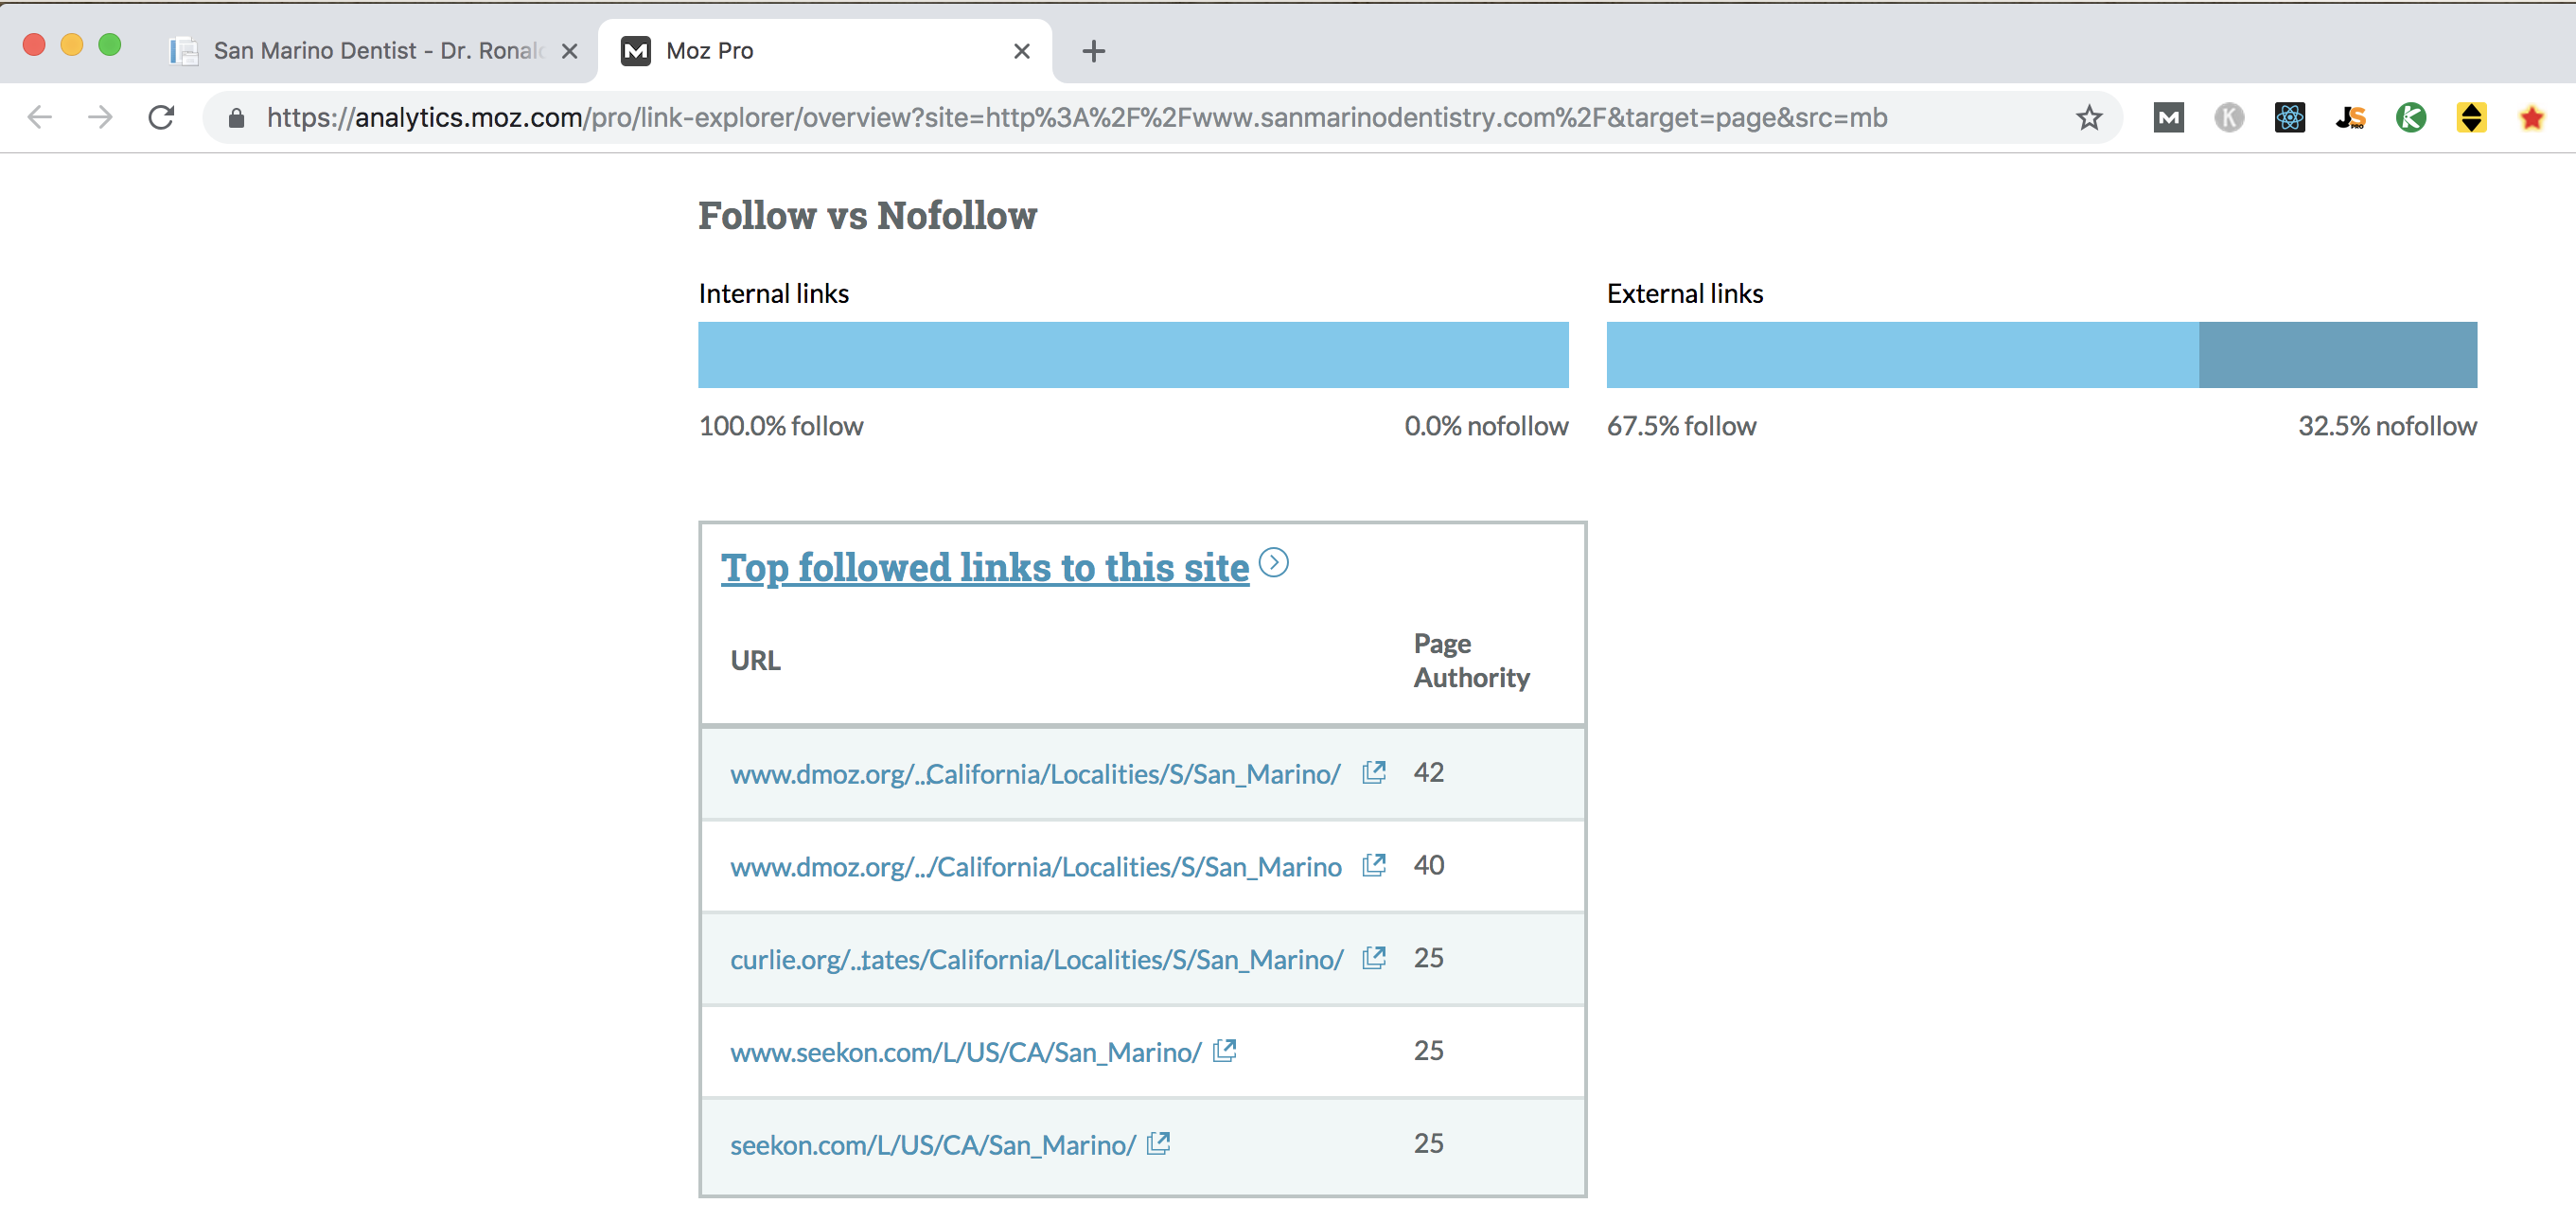Reload the current page
The image size is (2576, 1221).
(161, 117)
